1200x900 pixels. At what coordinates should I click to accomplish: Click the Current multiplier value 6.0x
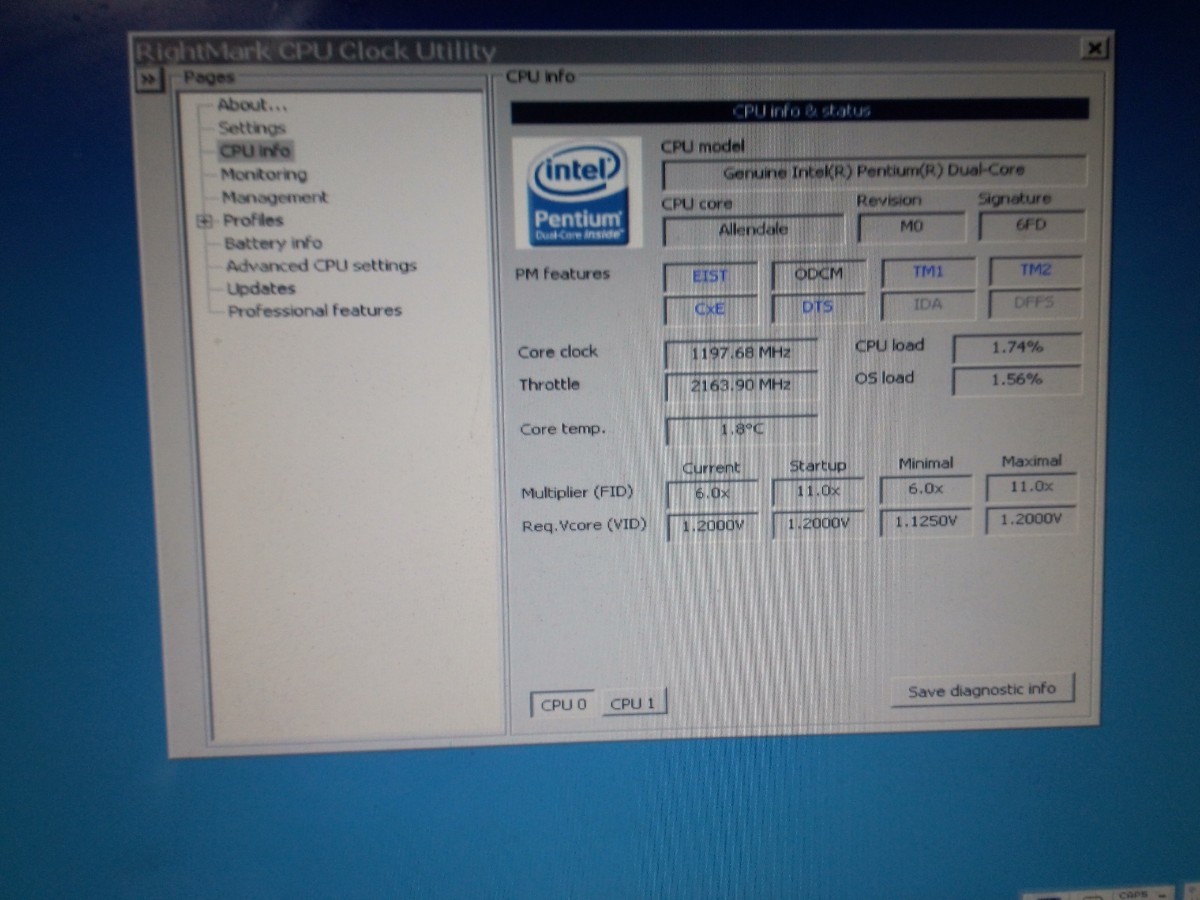click(712, 492)
